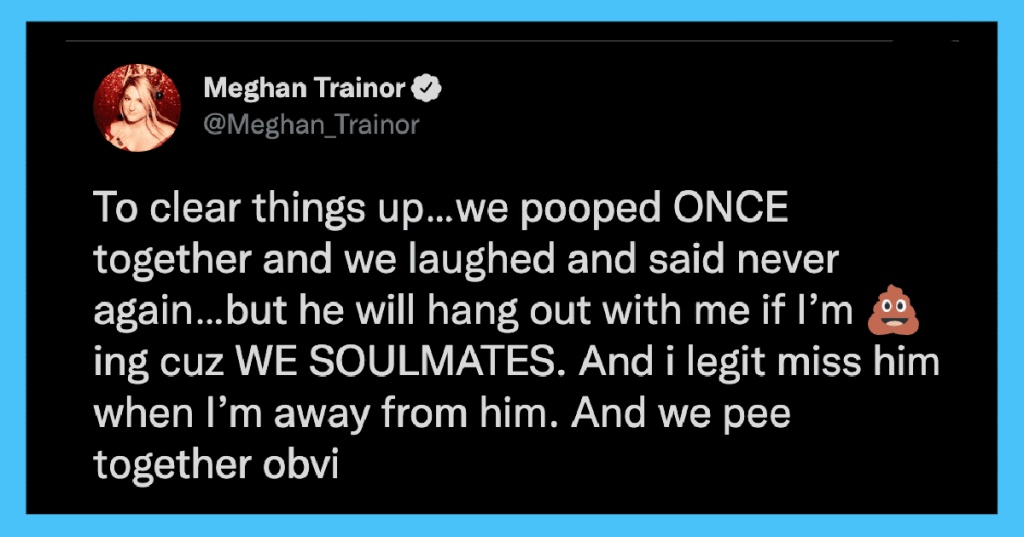This screenshot has height=537, width=1024.
Task: Open the Meghan Trainor display name
Action: (x=304, y=88)
